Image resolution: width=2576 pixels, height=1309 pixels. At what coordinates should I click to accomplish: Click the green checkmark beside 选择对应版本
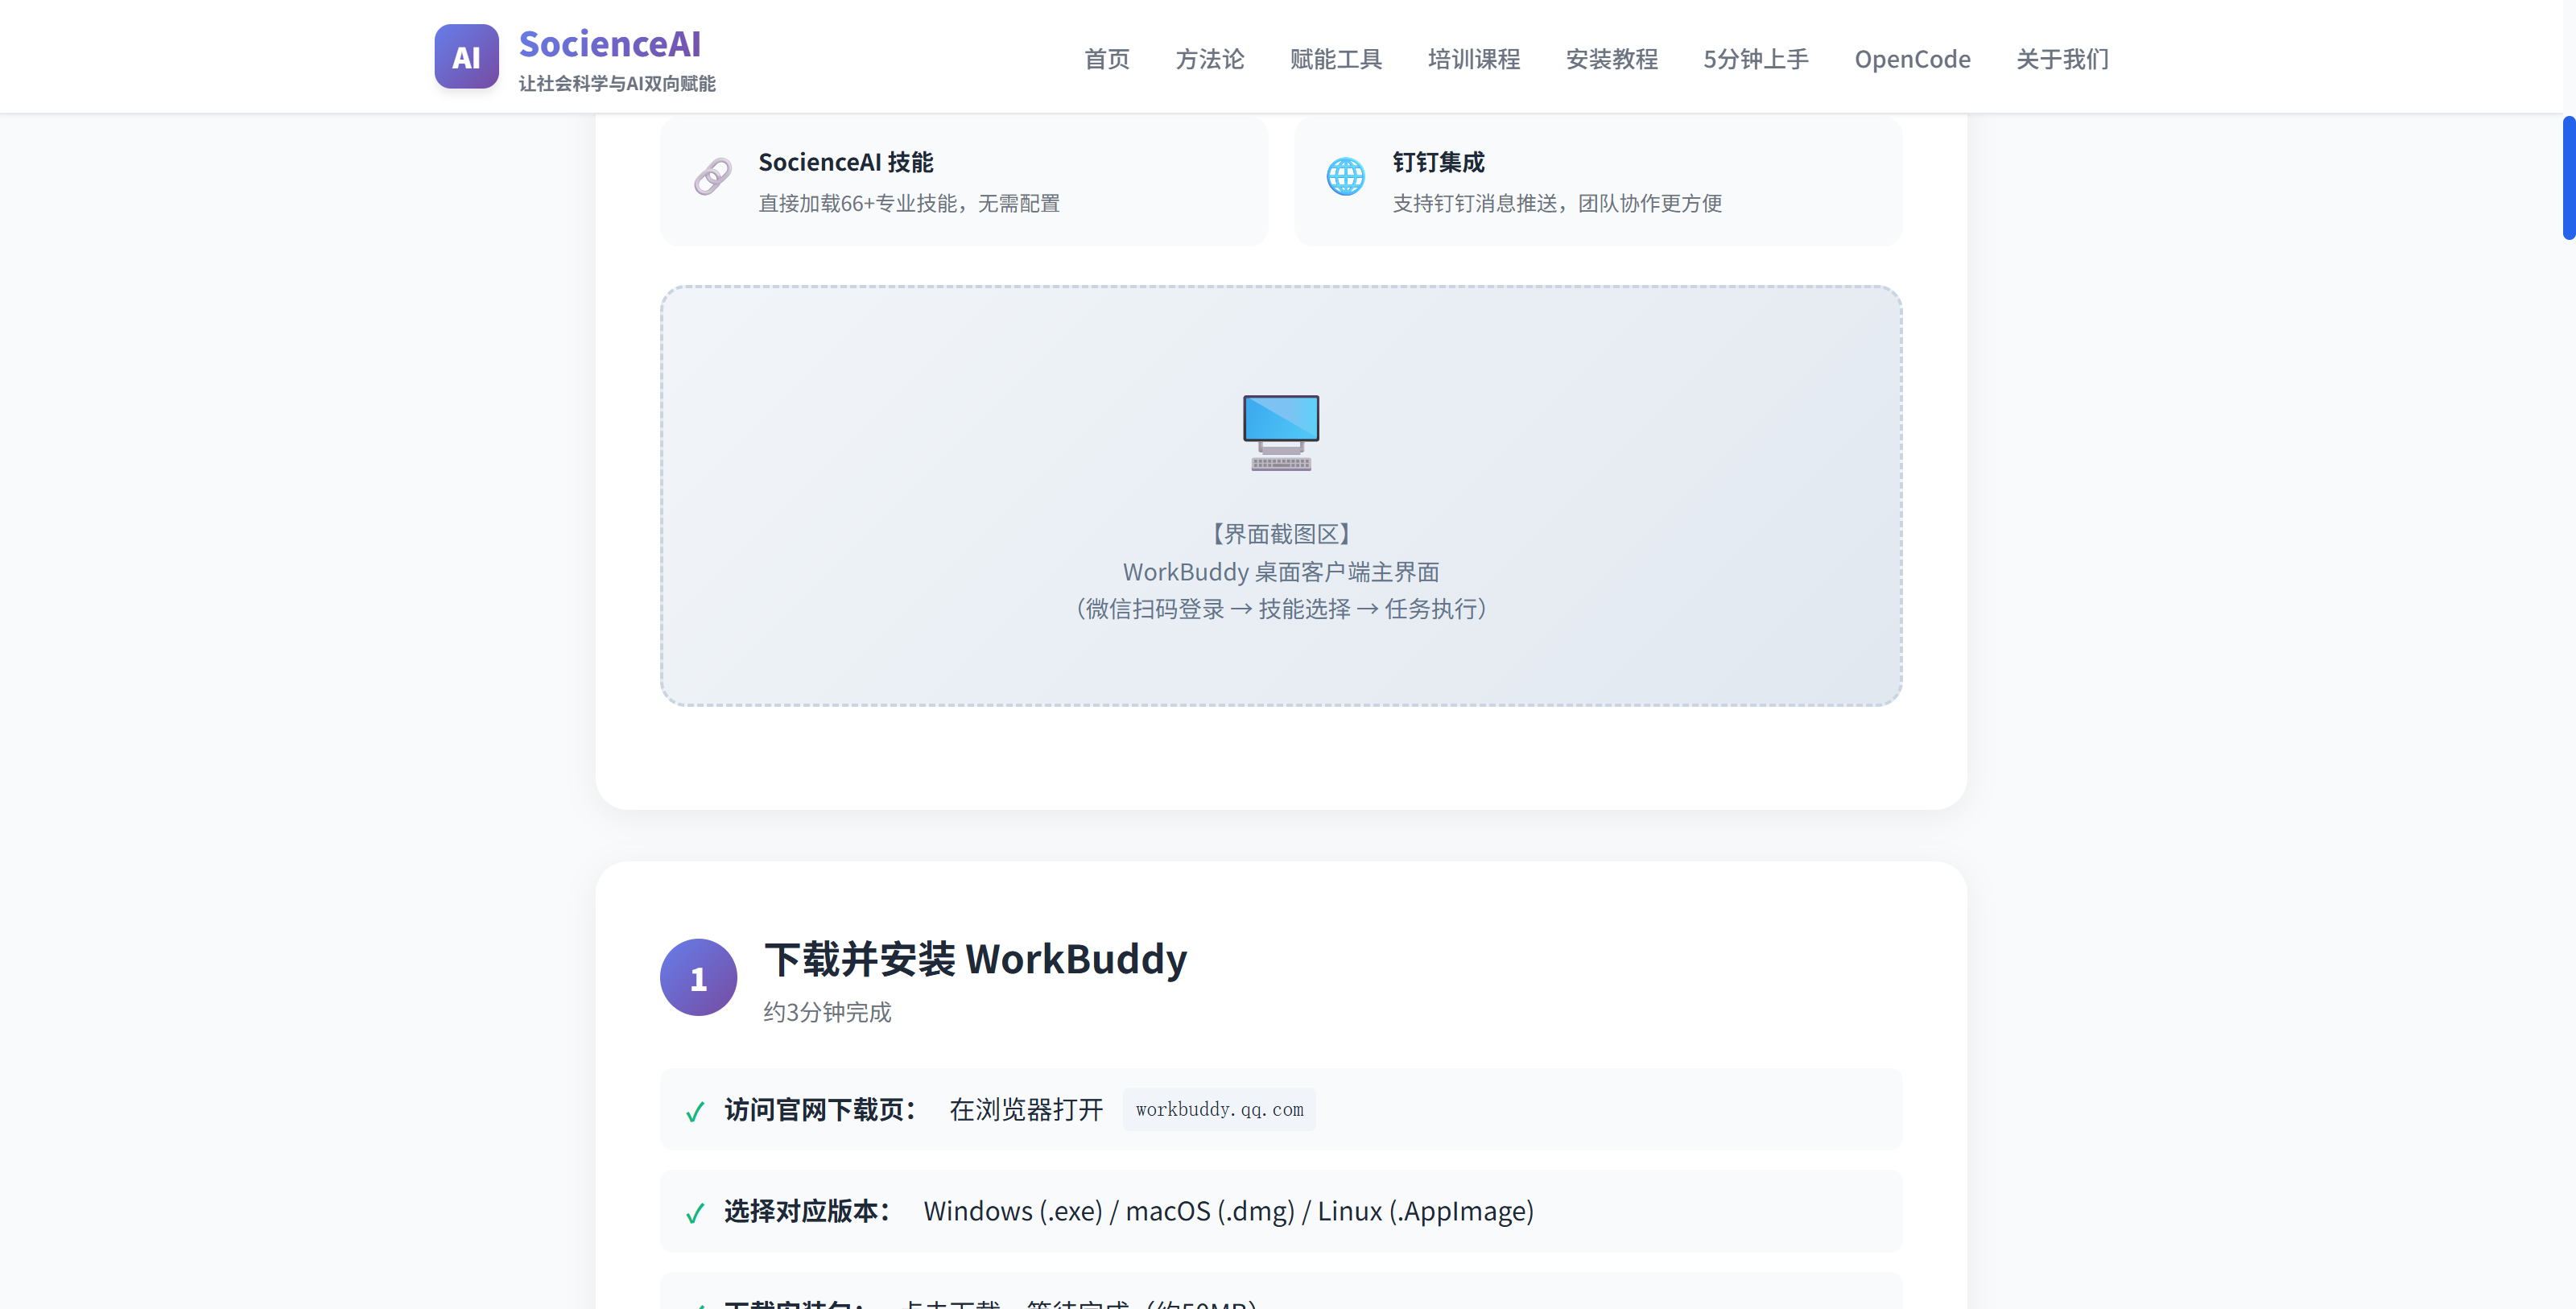[x=695, y=1213]
